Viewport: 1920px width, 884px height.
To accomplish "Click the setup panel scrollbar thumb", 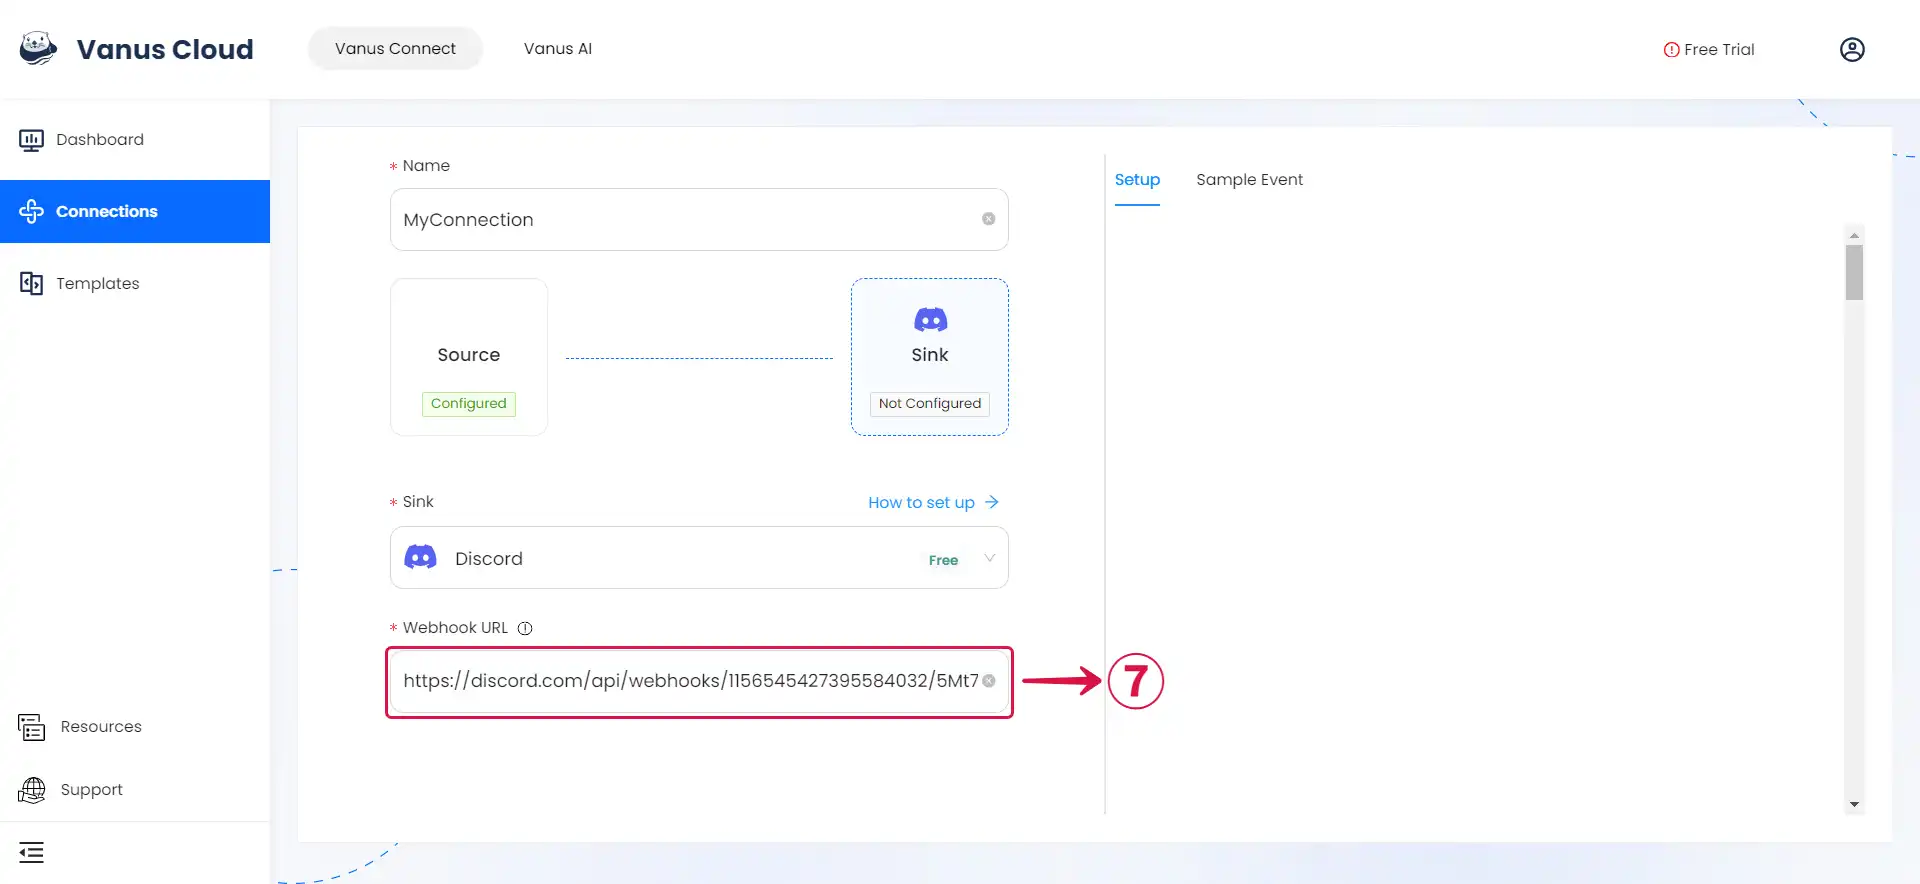I will [1854, 272].
